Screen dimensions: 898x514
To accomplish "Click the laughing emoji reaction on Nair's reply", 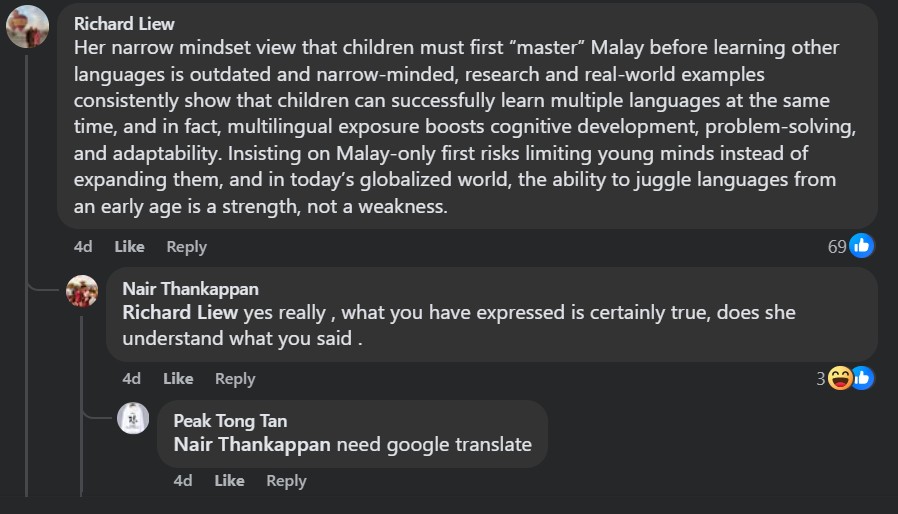I will tap(839, 378).
